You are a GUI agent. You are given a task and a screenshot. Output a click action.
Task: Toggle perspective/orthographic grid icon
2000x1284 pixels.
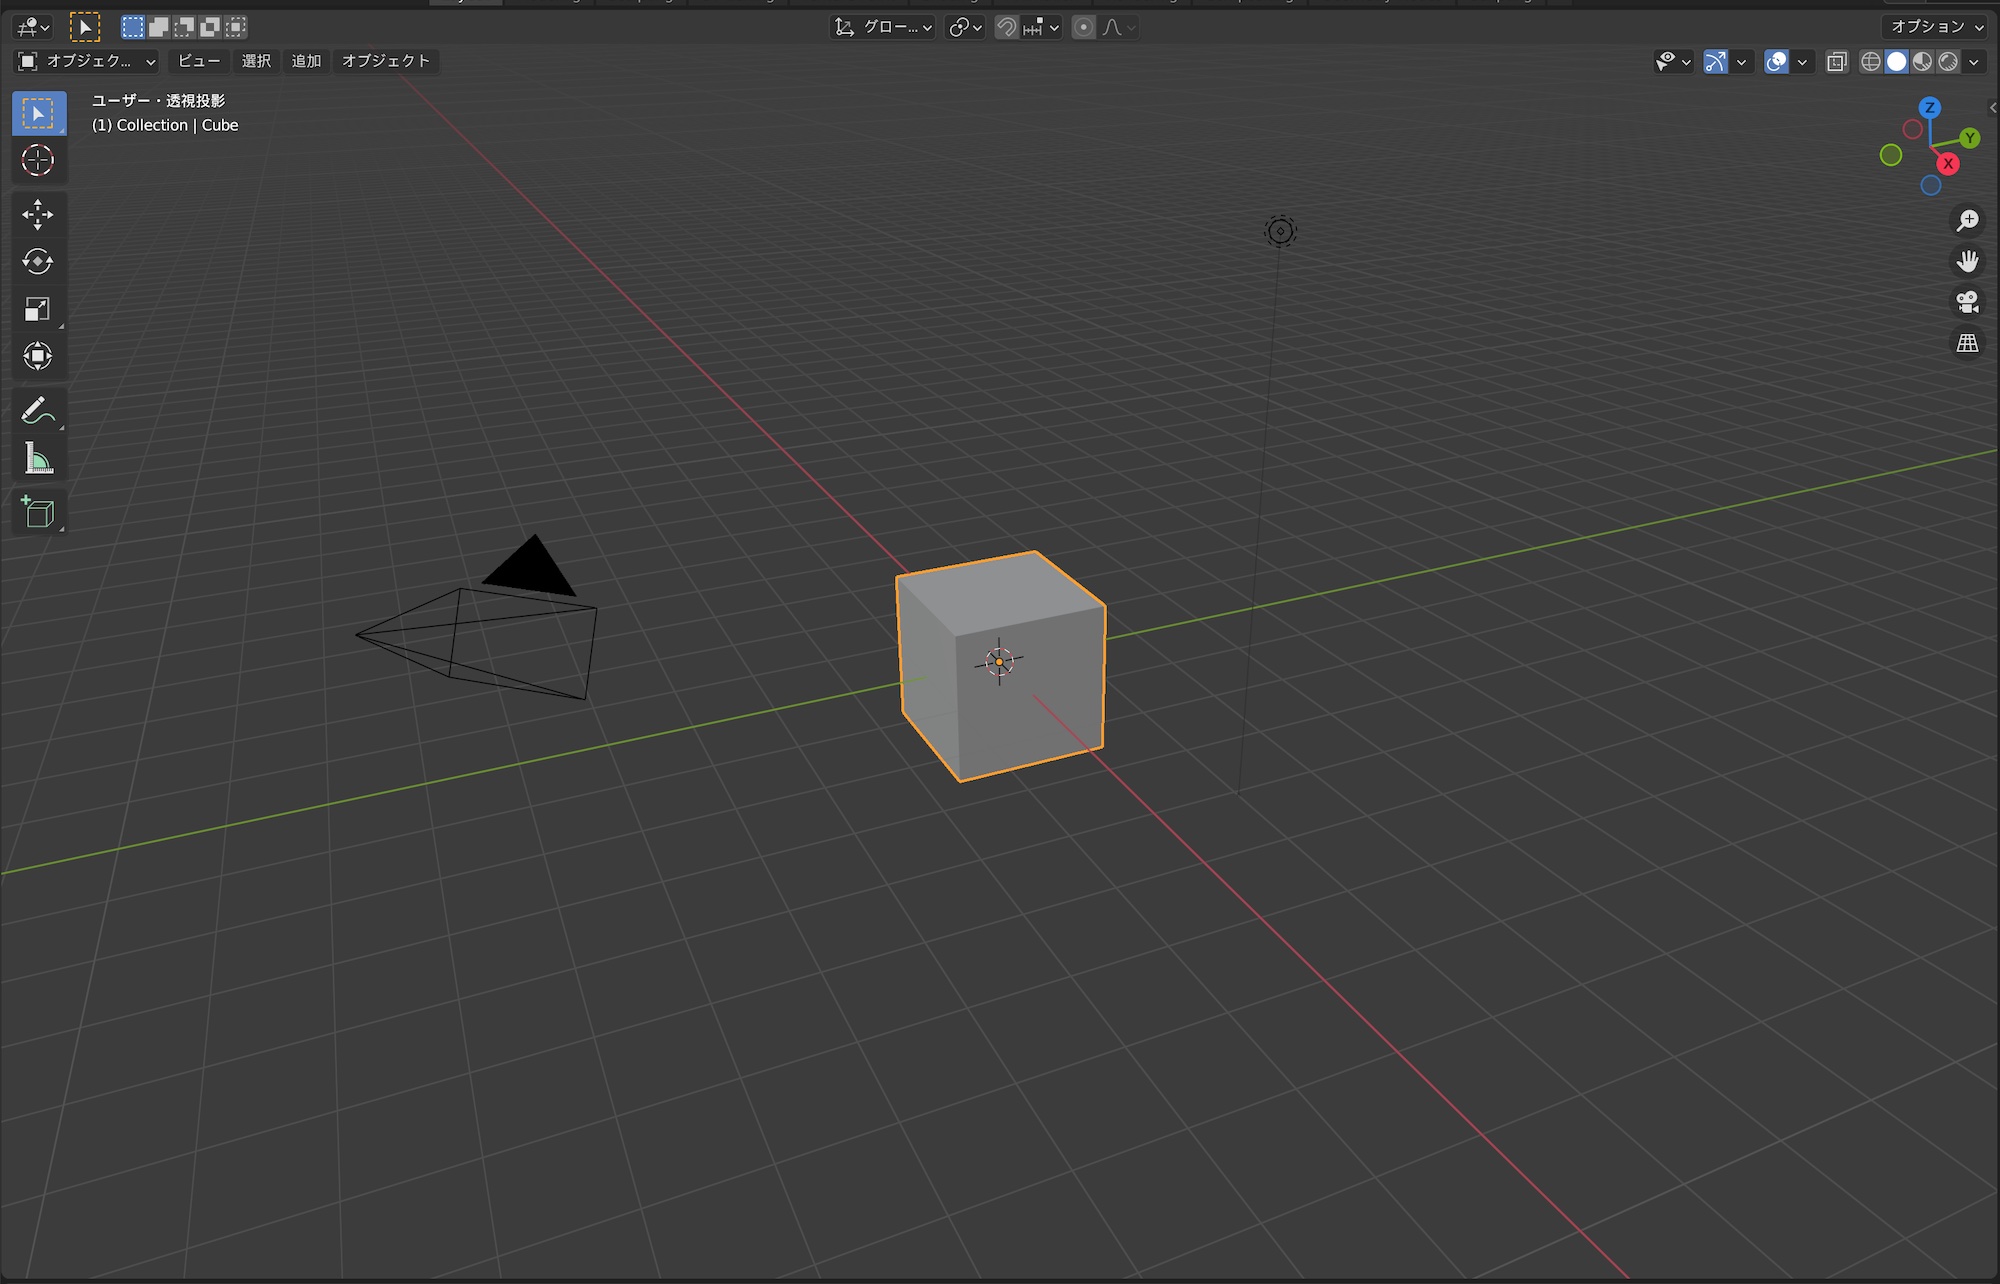click(x=1967, y=343)
